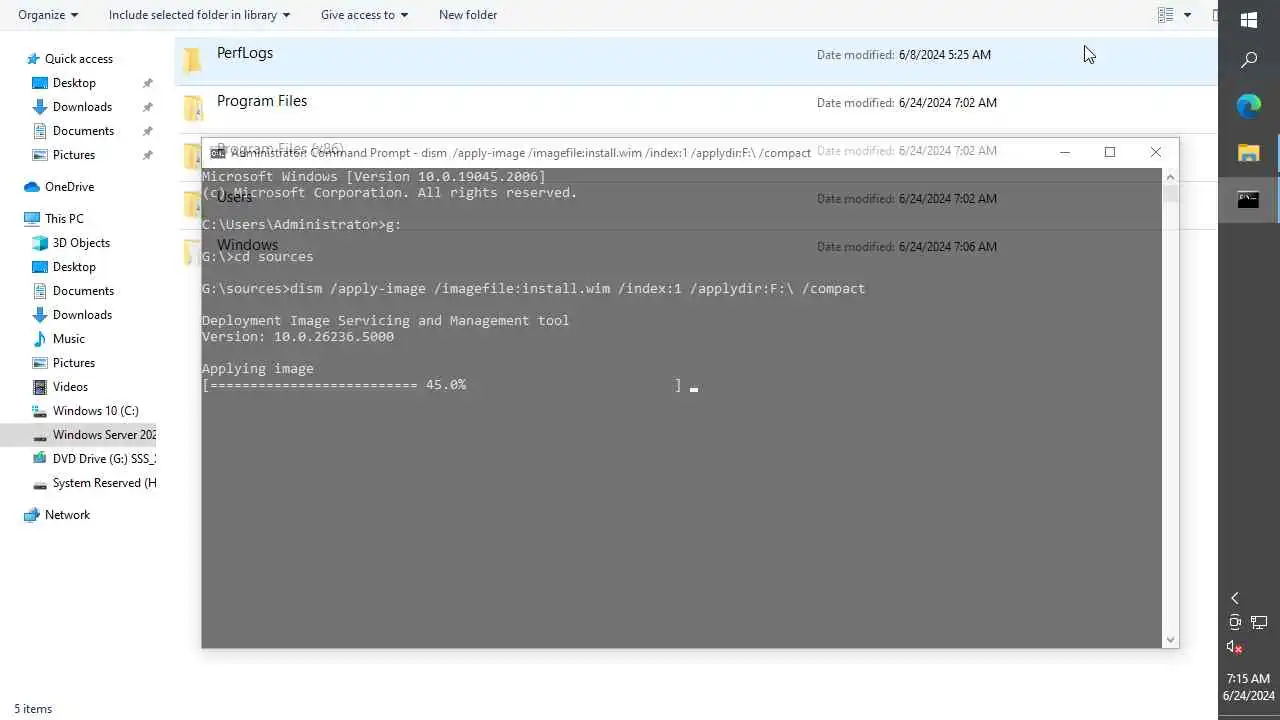Click the pin icon next to pinned Downloads
This screenshot has width=1280, height=720.
148,107
